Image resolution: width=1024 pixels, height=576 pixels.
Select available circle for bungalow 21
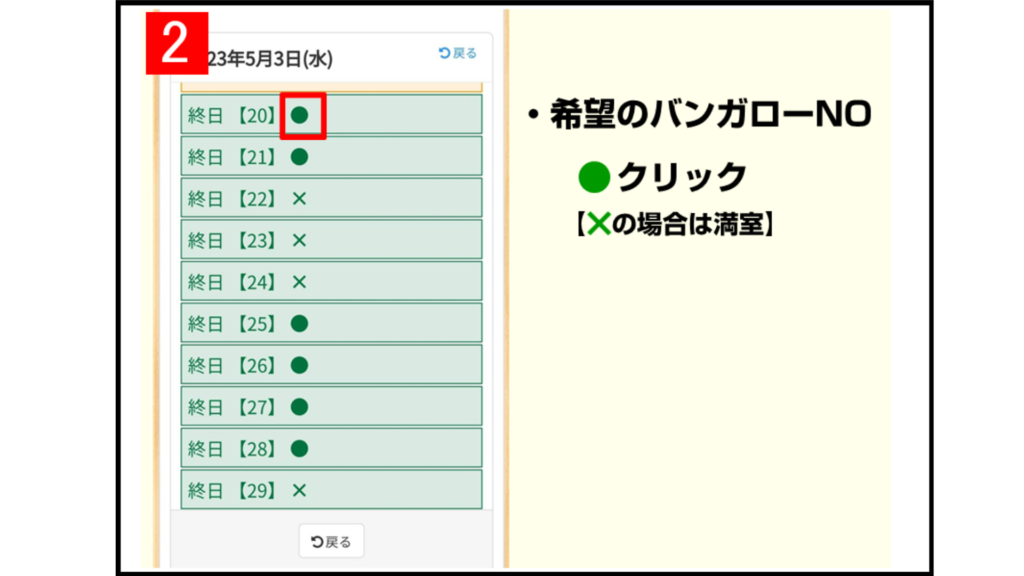[299, 157]
